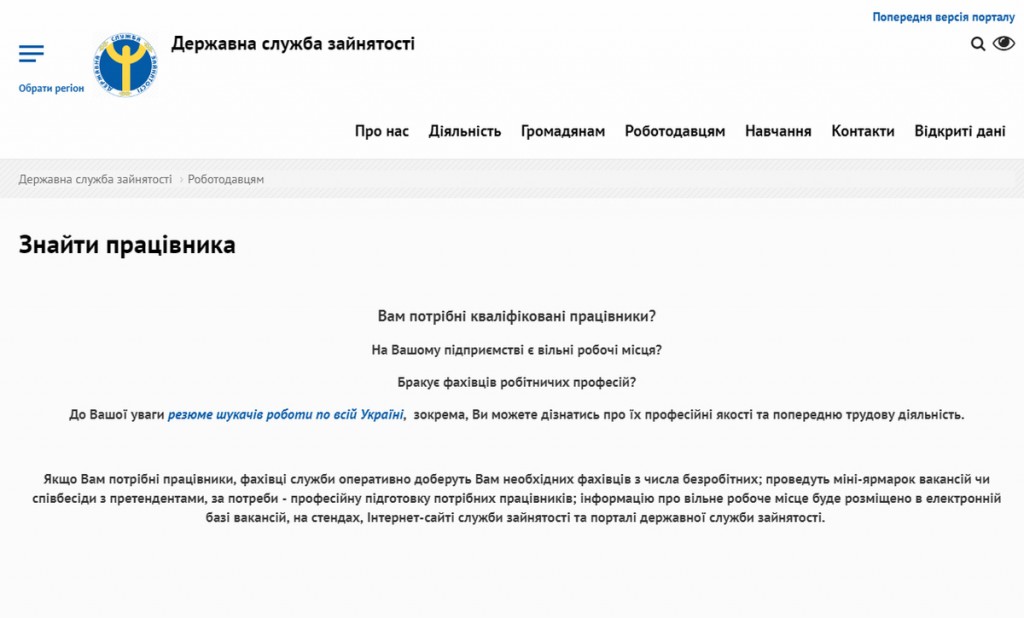Open the "Навчання" menu section

[778, 131]
